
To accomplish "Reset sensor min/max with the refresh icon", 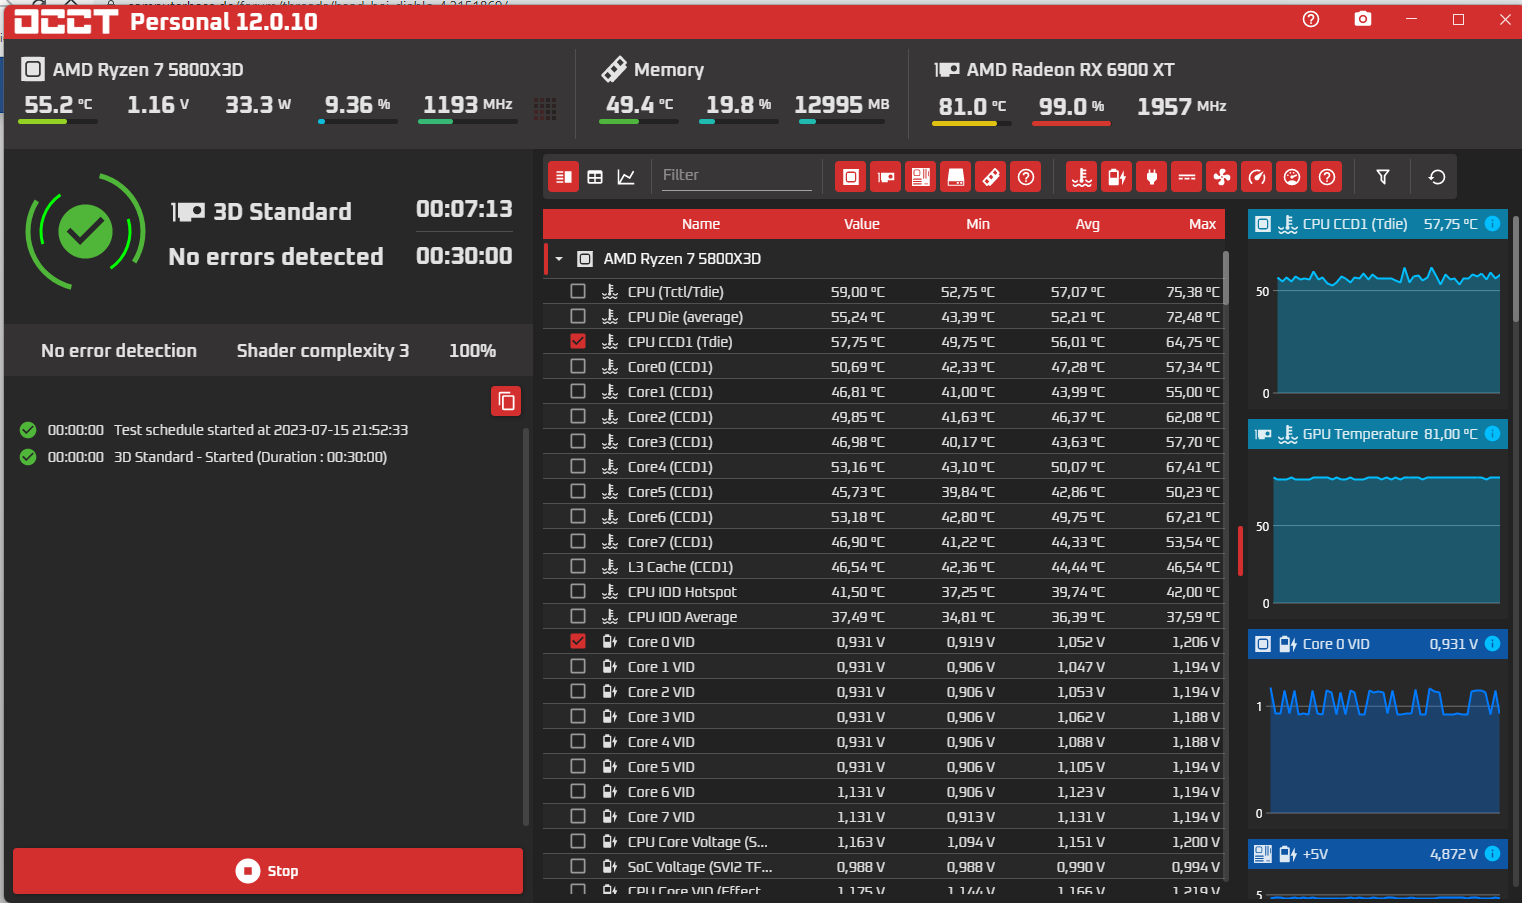I will coord(1437,177).
